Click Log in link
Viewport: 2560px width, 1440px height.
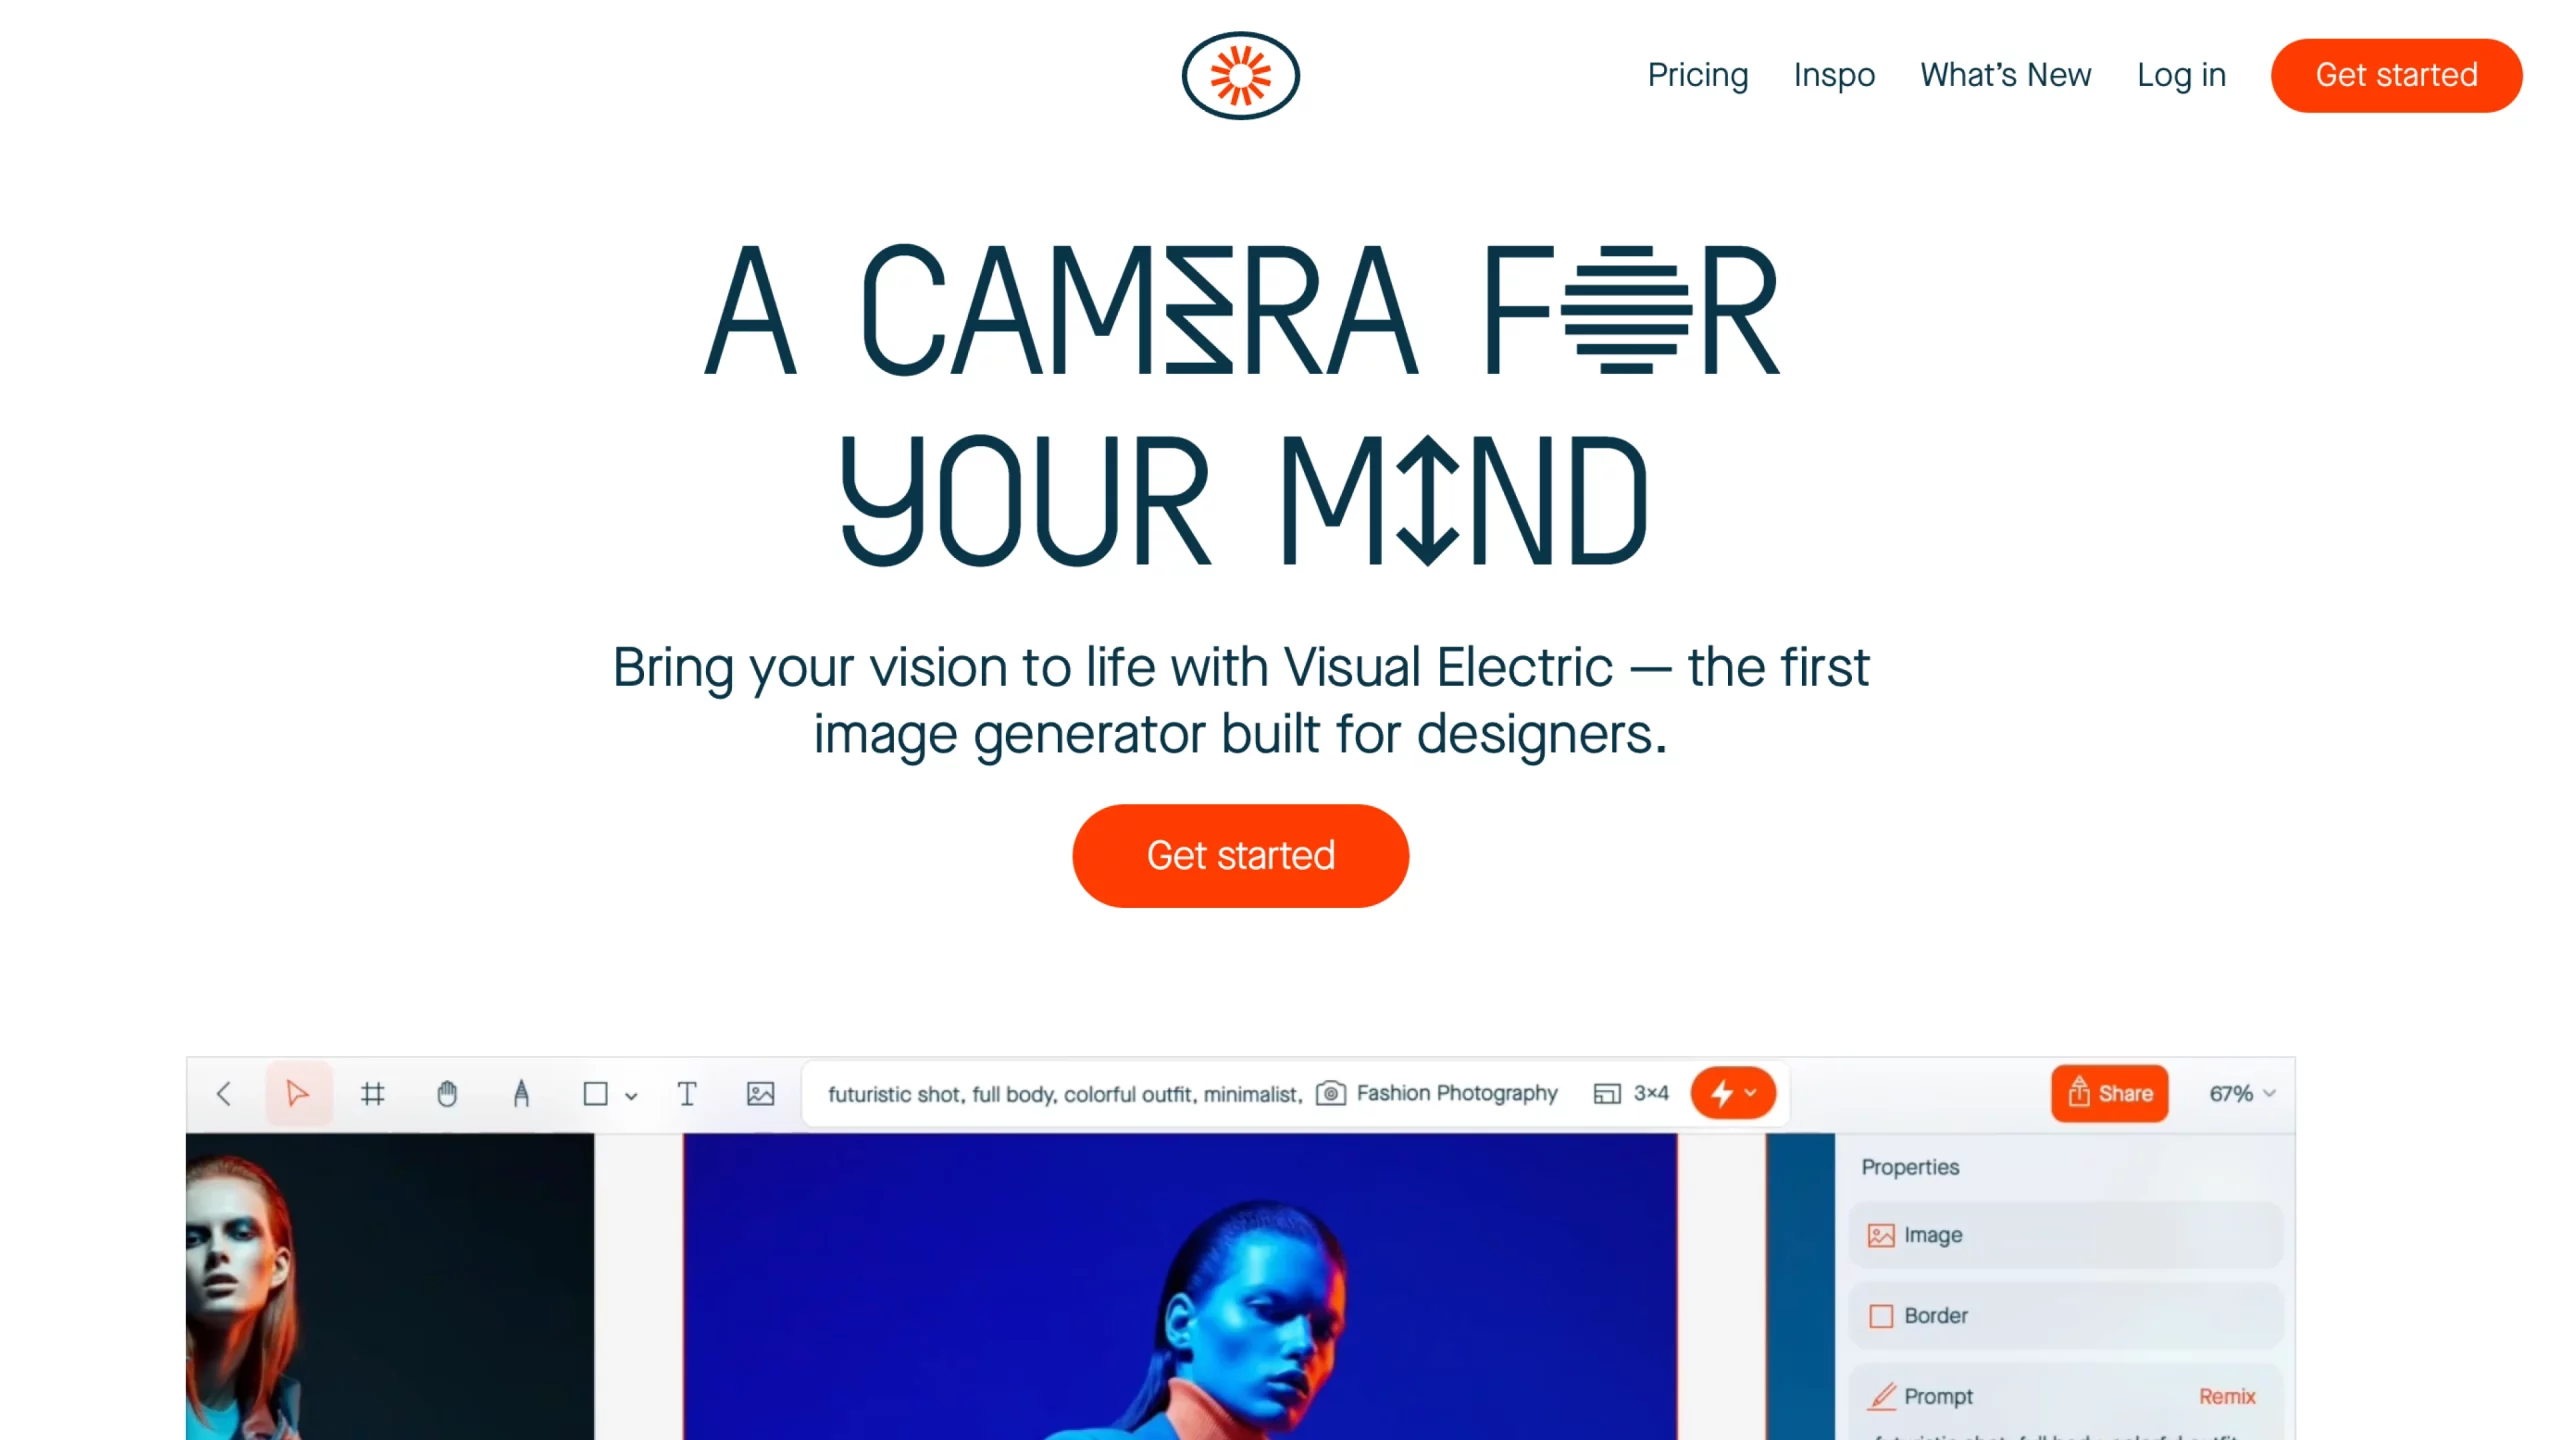2181,75
